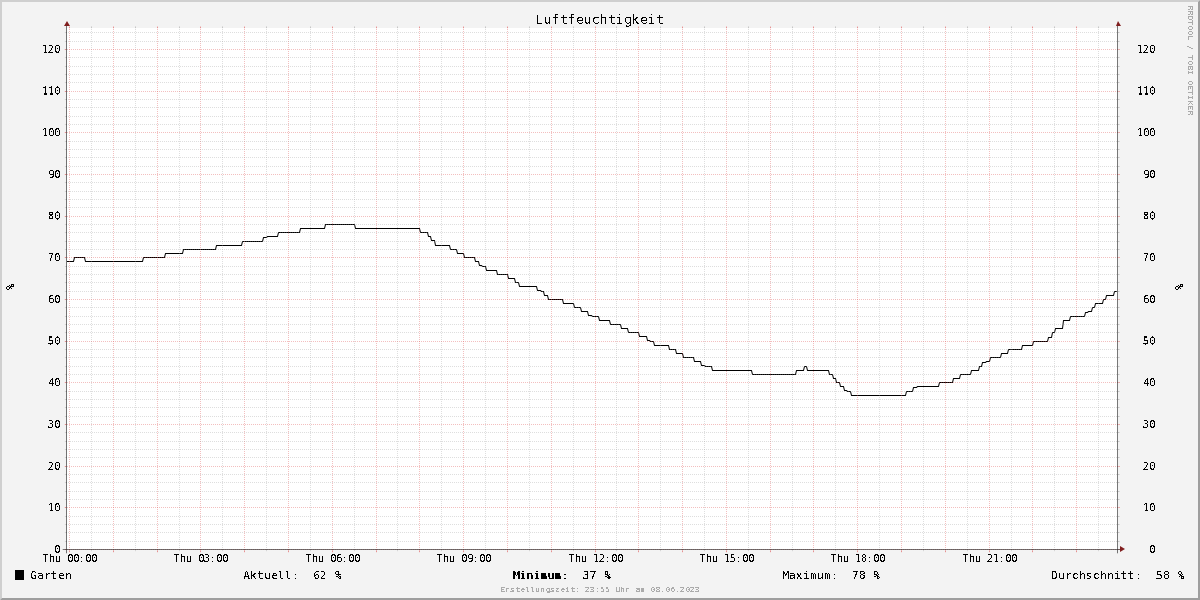This screenshot has height=600, width=1200.
Task: Click the Maximum: label in the legend
Action: click(x=809, y=575)
